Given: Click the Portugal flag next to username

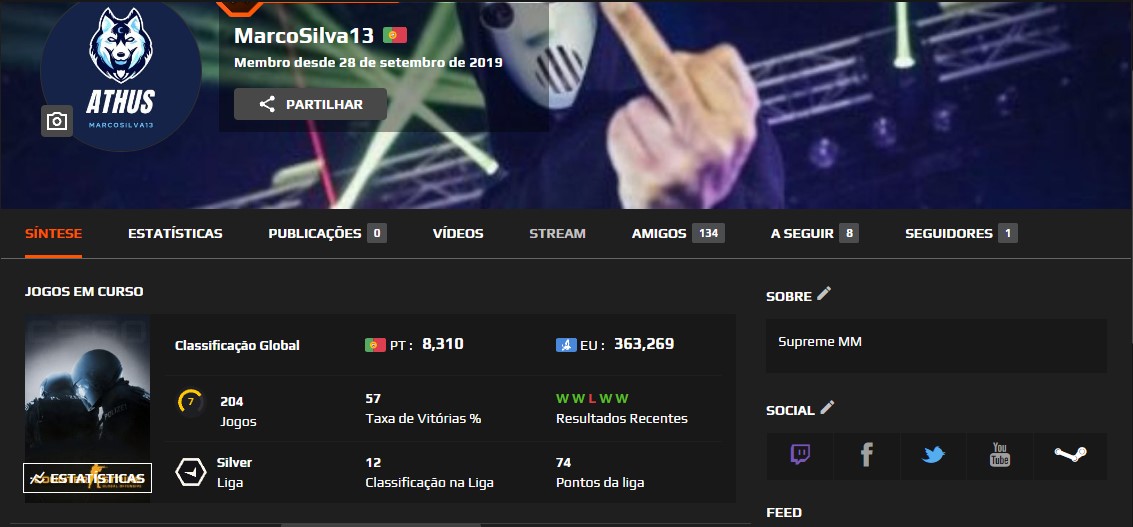Looking at the screenshot, I should pyautogui.click(x=395, y=35).
